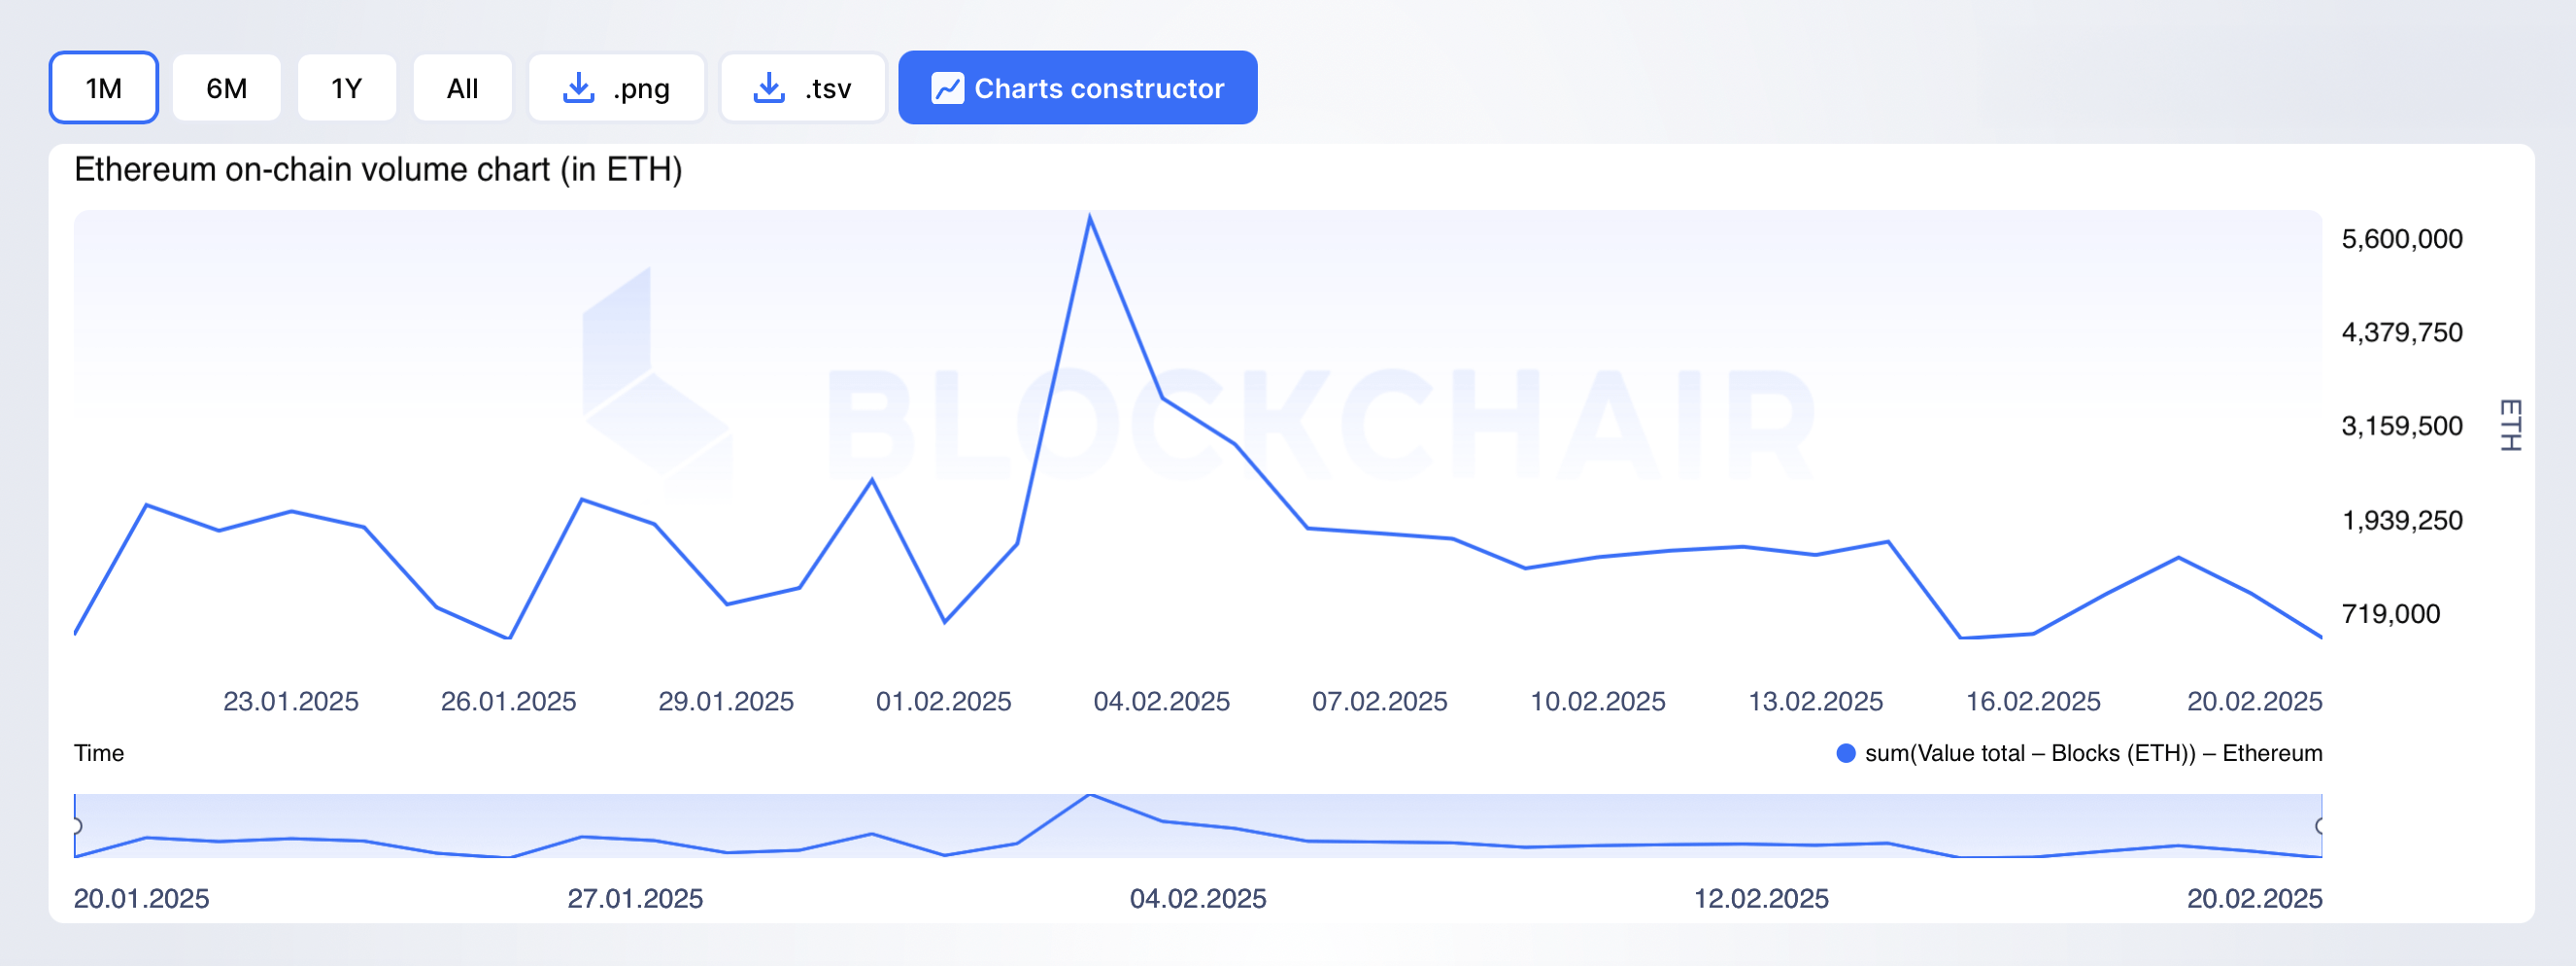Viewport: 2576px width, 966px height.
Task: Click the left circular handle of the range navigator
Action: [x=77, y=826]
